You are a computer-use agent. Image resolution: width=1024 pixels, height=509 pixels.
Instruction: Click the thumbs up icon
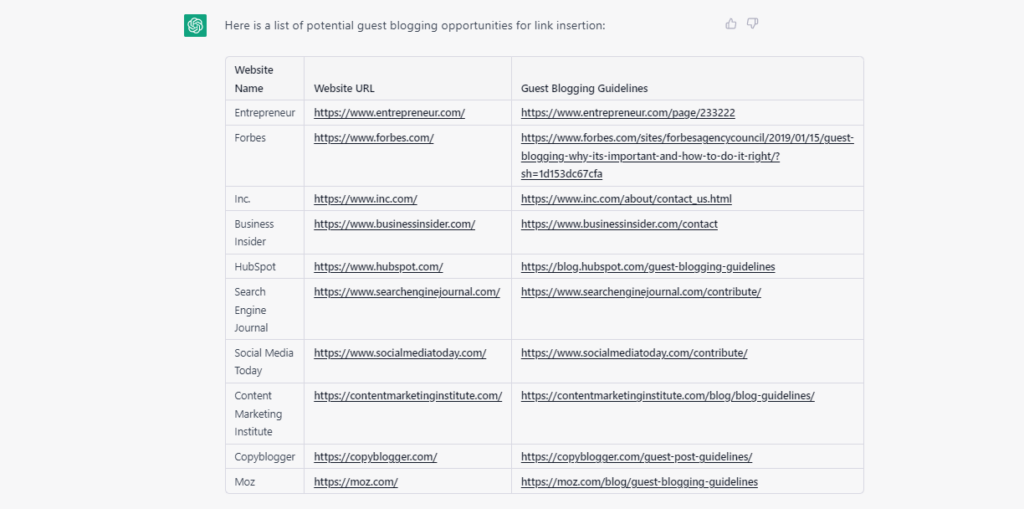(731, 24)
